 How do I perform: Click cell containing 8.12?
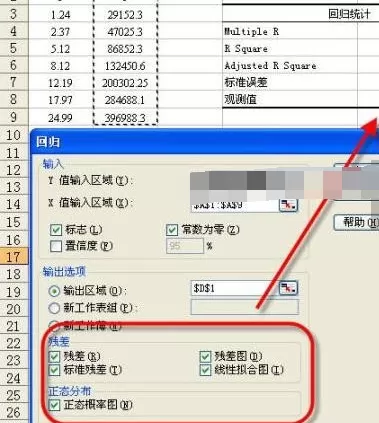61,66
